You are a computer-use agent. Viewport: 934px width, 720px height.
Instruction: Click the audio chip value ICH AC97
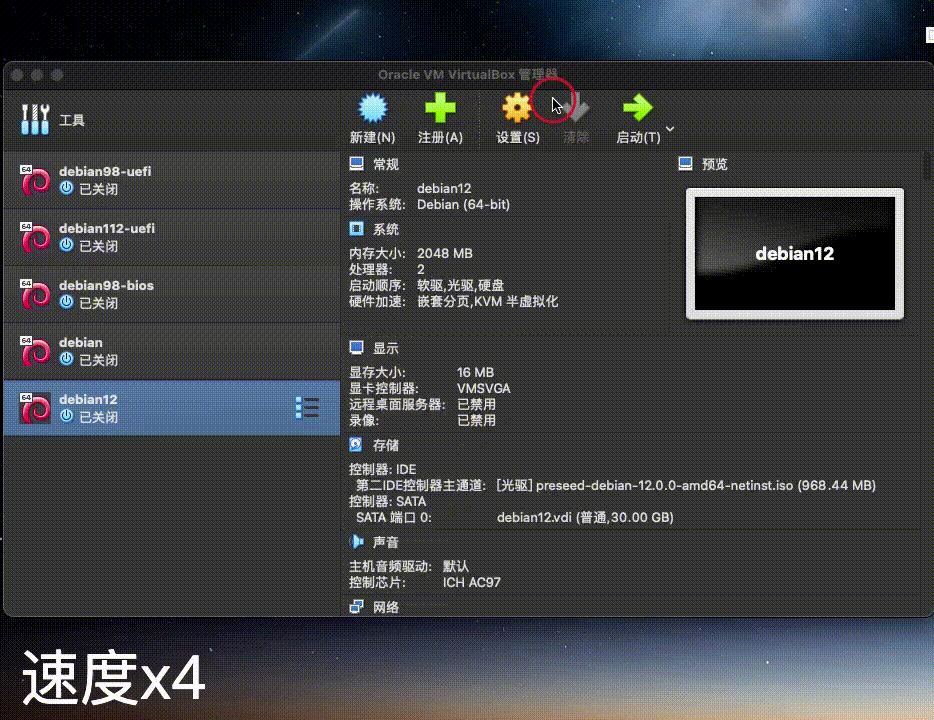click(x=471, y=582)
